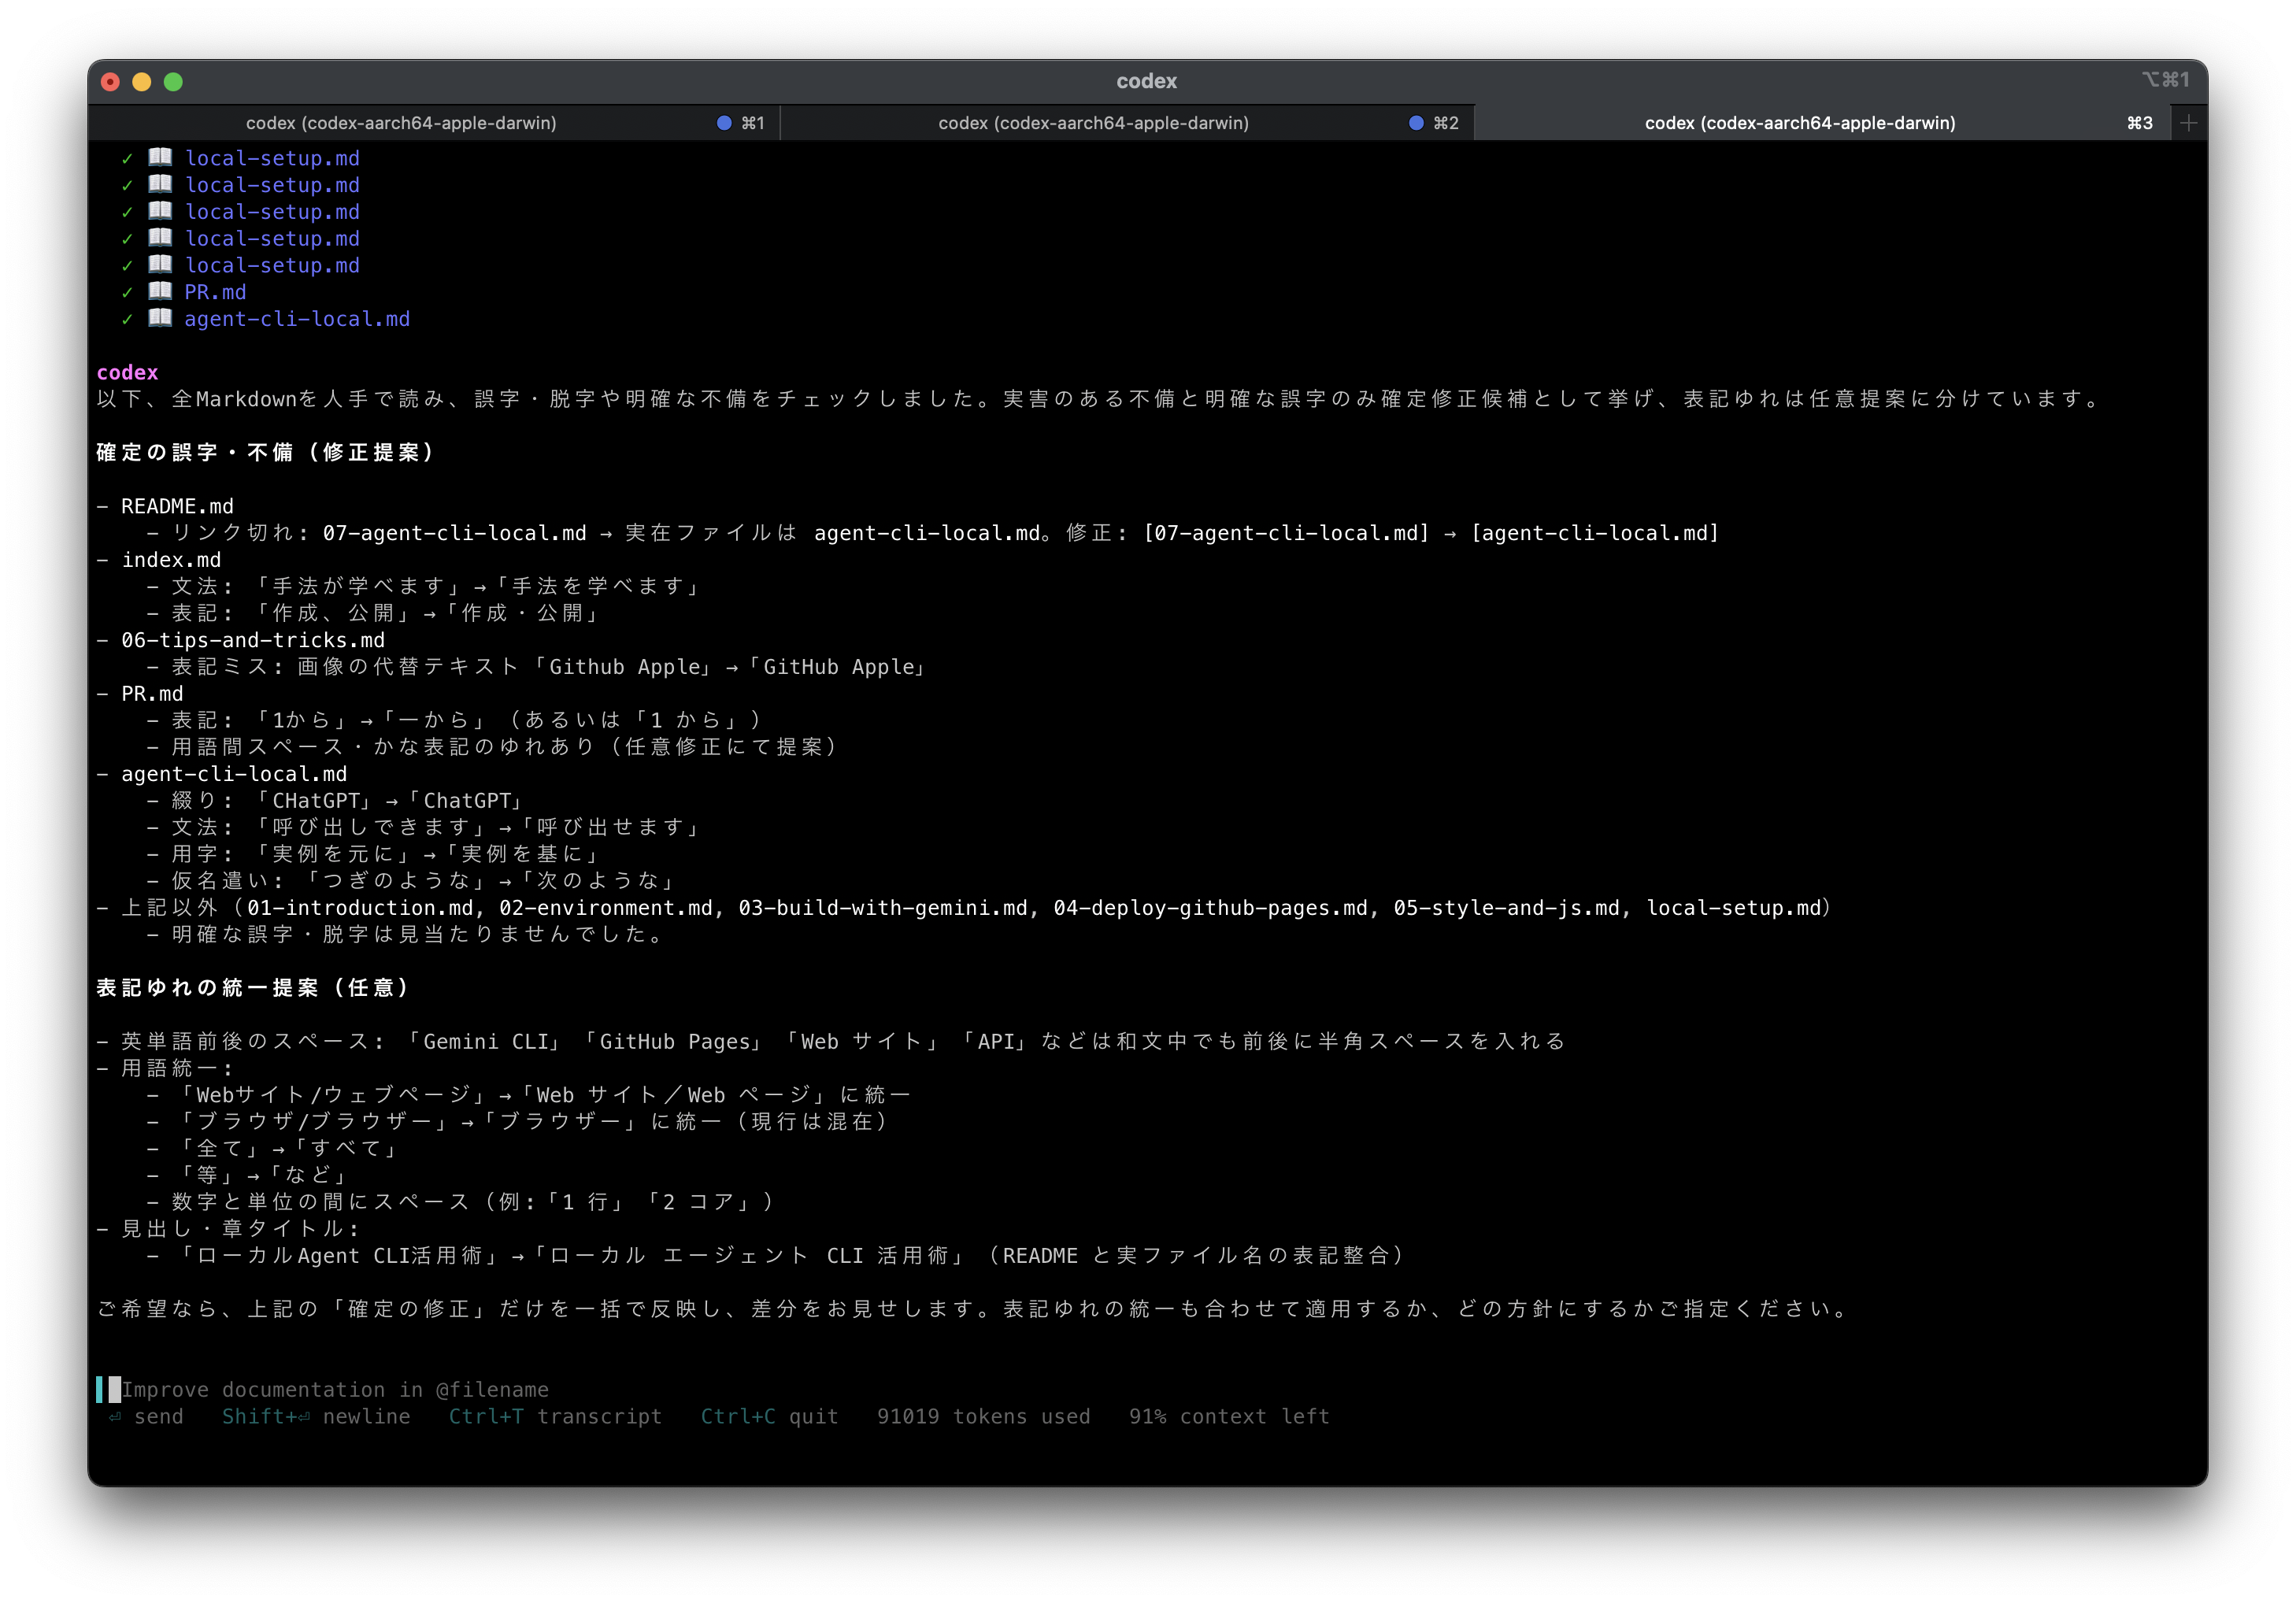Image resolution: width=2296 pixels, height=1603 pixels.
Task: Switch to the third codex tab with ⌘3
Action: pyautogui.click(x=1800, y=122)
